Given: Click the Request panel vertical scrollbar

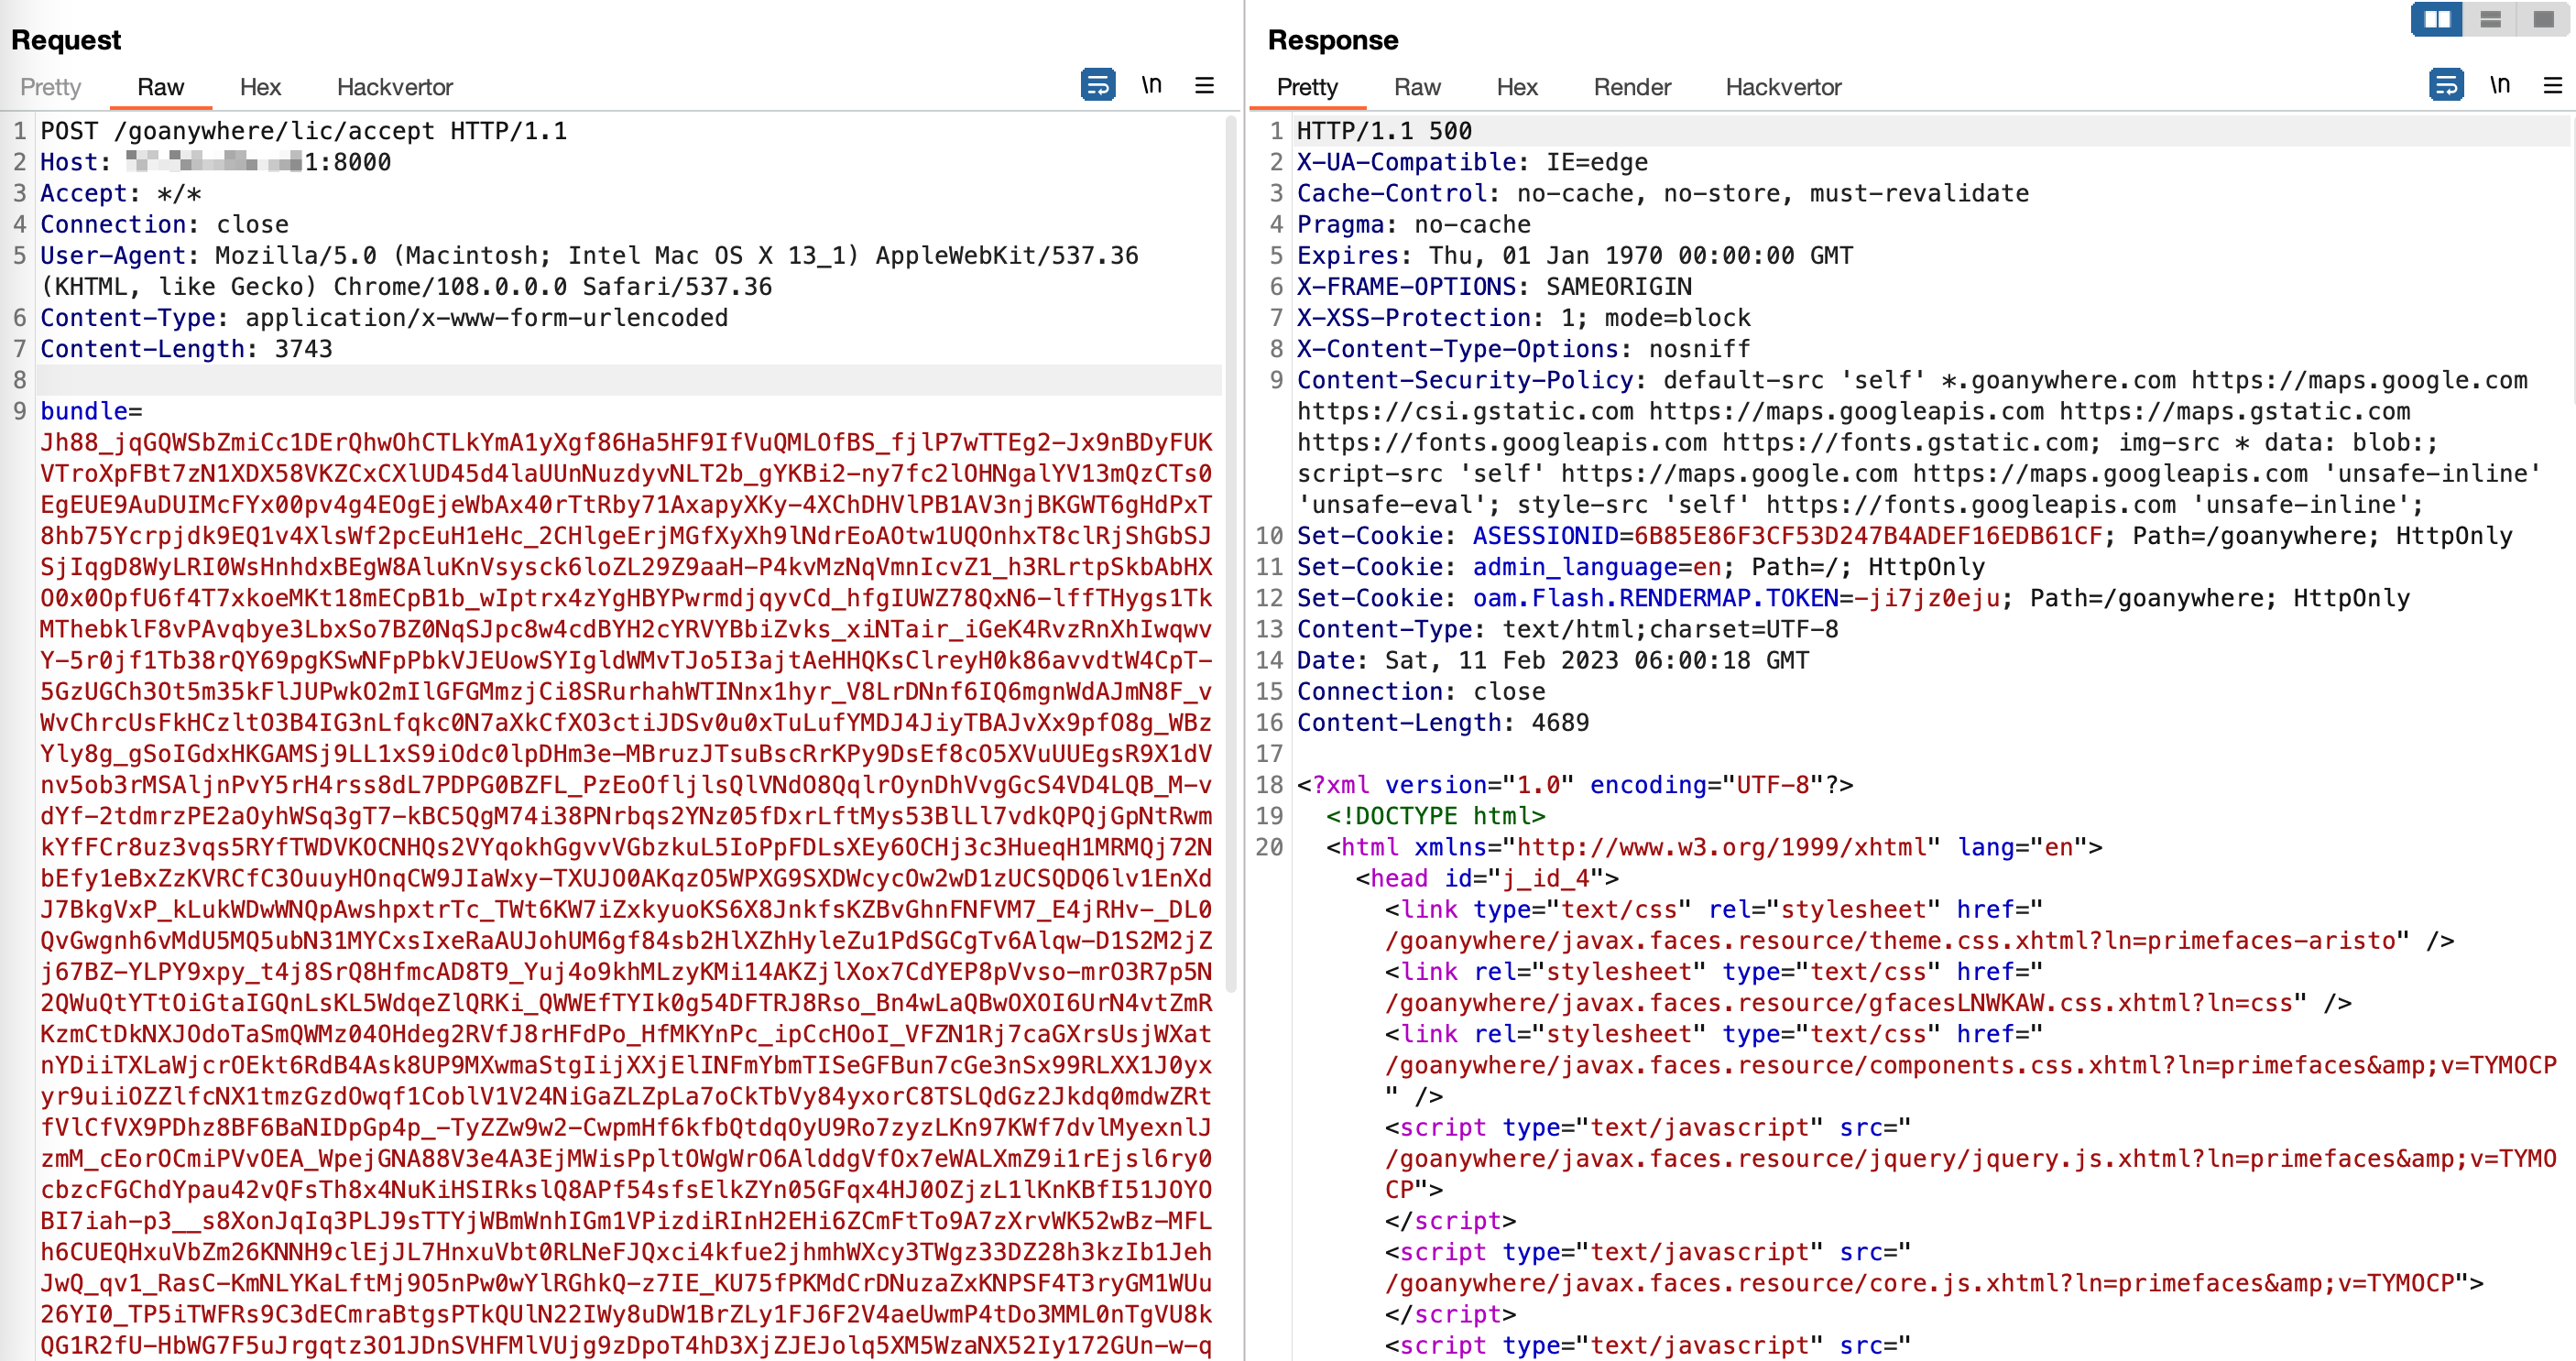Looking at the screenshot, I should click(1231, 550).
